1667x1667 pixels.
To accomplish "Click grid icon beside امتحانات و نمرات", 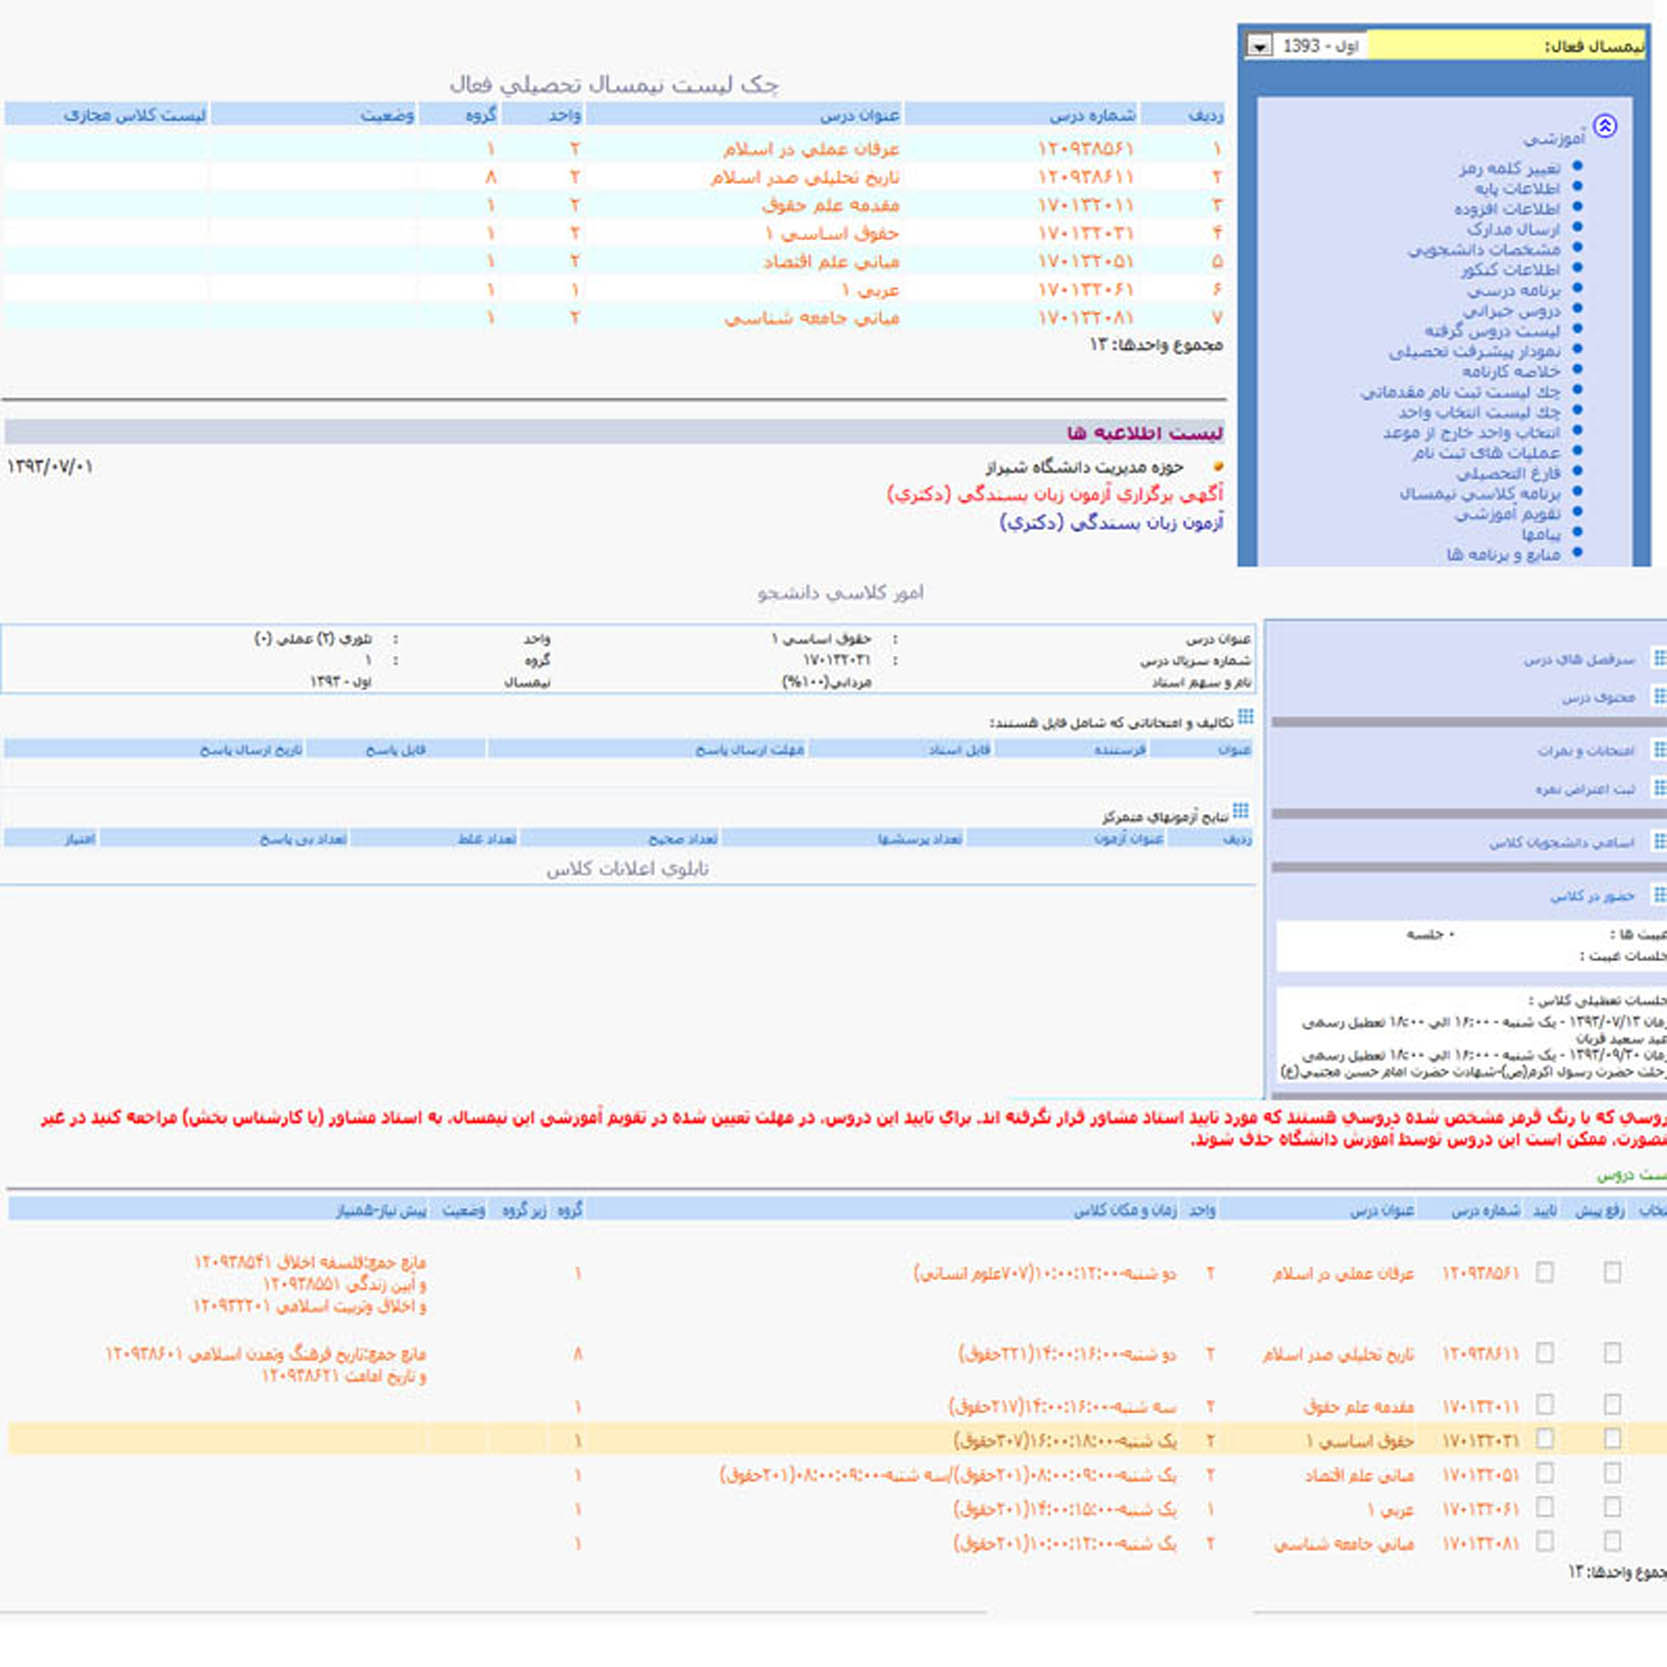I will click(x=1659, y=750).
